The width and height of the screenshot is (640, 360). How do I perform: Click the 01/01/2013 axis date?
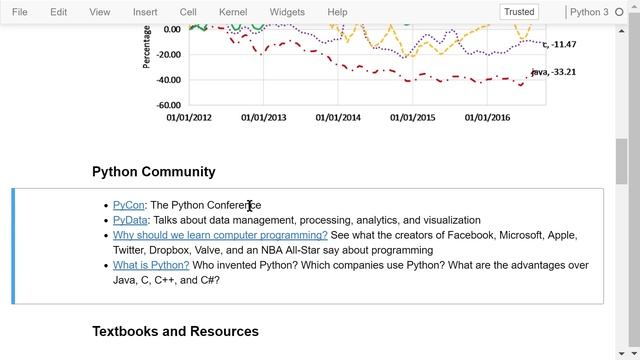264,118
